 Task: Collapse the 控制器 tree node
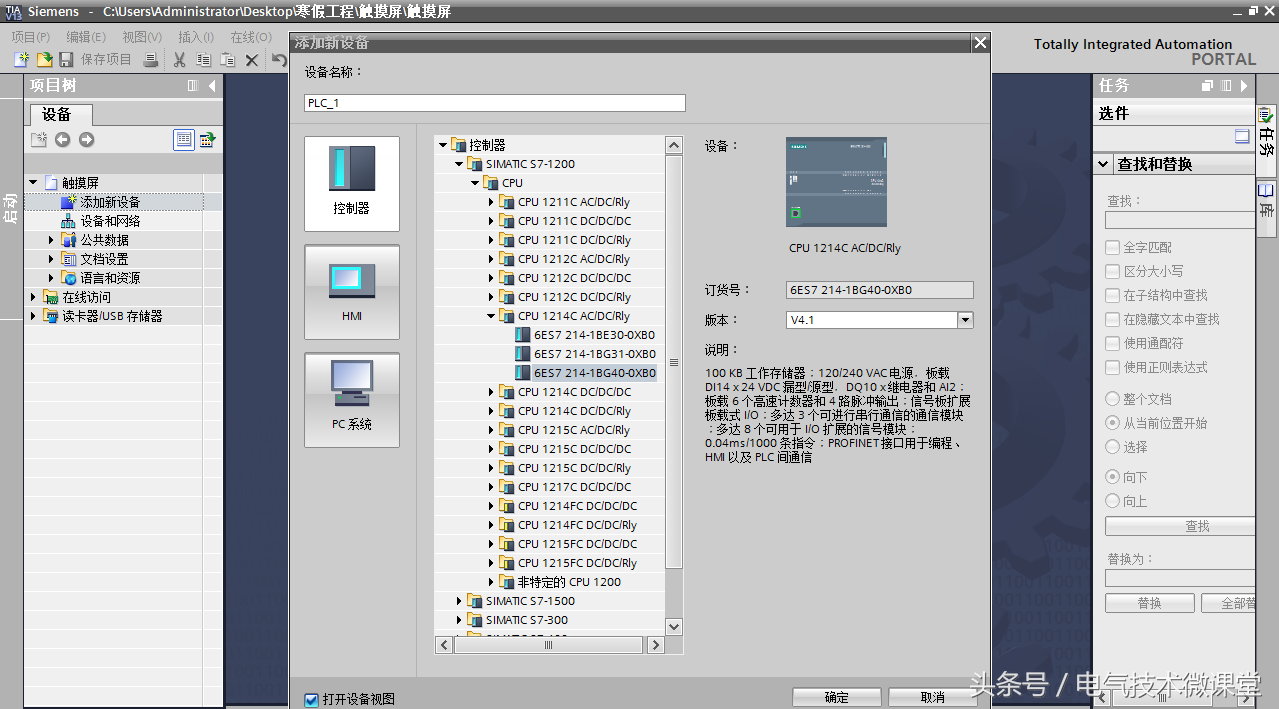[x=443, y=145]
